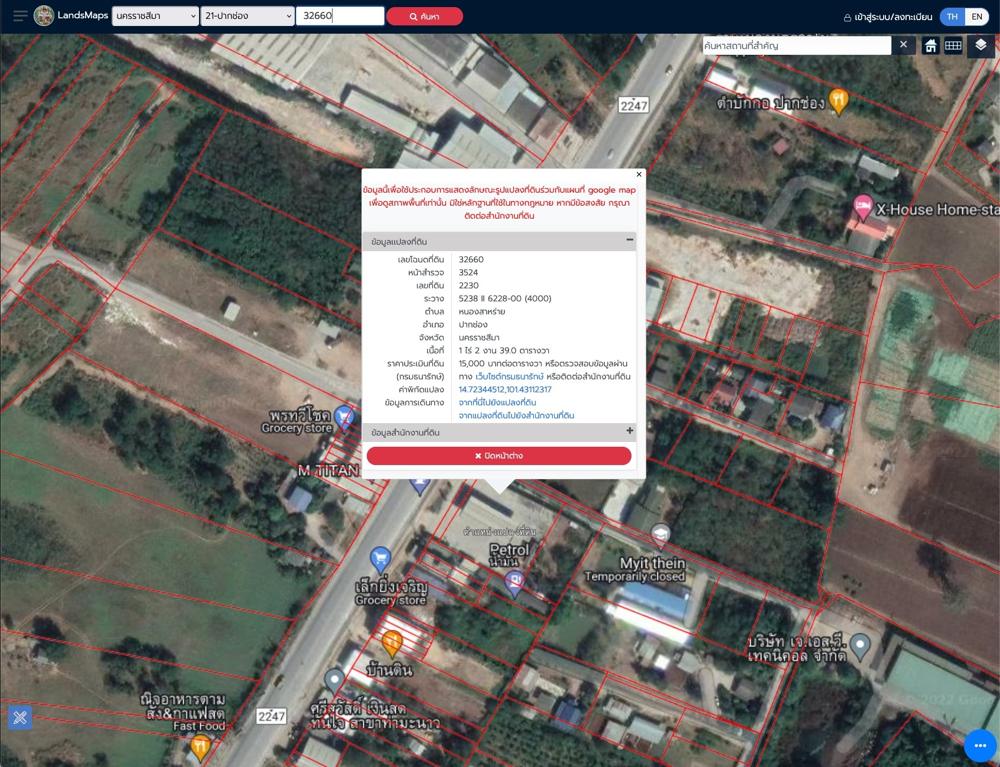Click the blue satellite tool icon
This screenshot has width=1000, height=767.
pos(20,718)
